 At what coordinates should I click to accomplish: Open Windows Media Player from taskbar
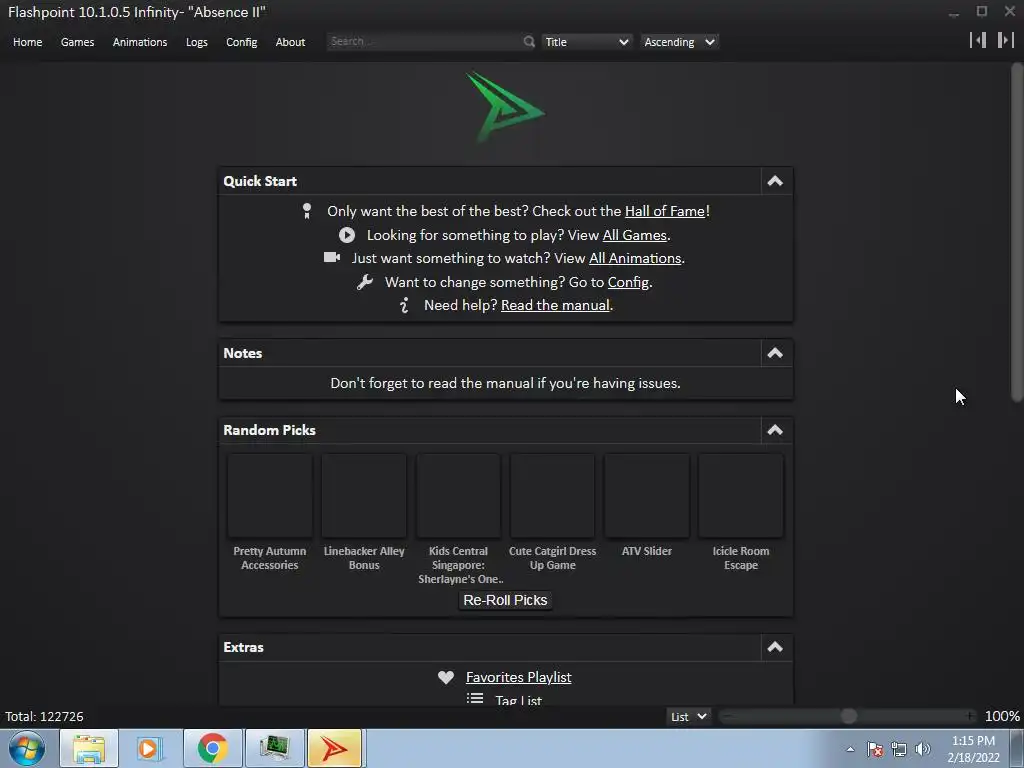tap(148, 748)
